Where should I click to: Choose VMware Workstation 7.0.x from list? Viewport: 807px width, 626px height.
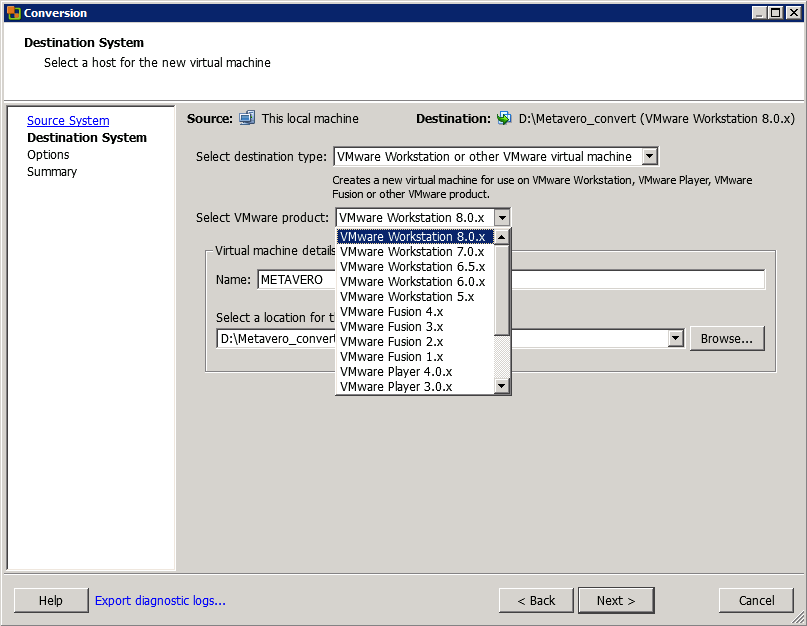click(x=415, y=252)
